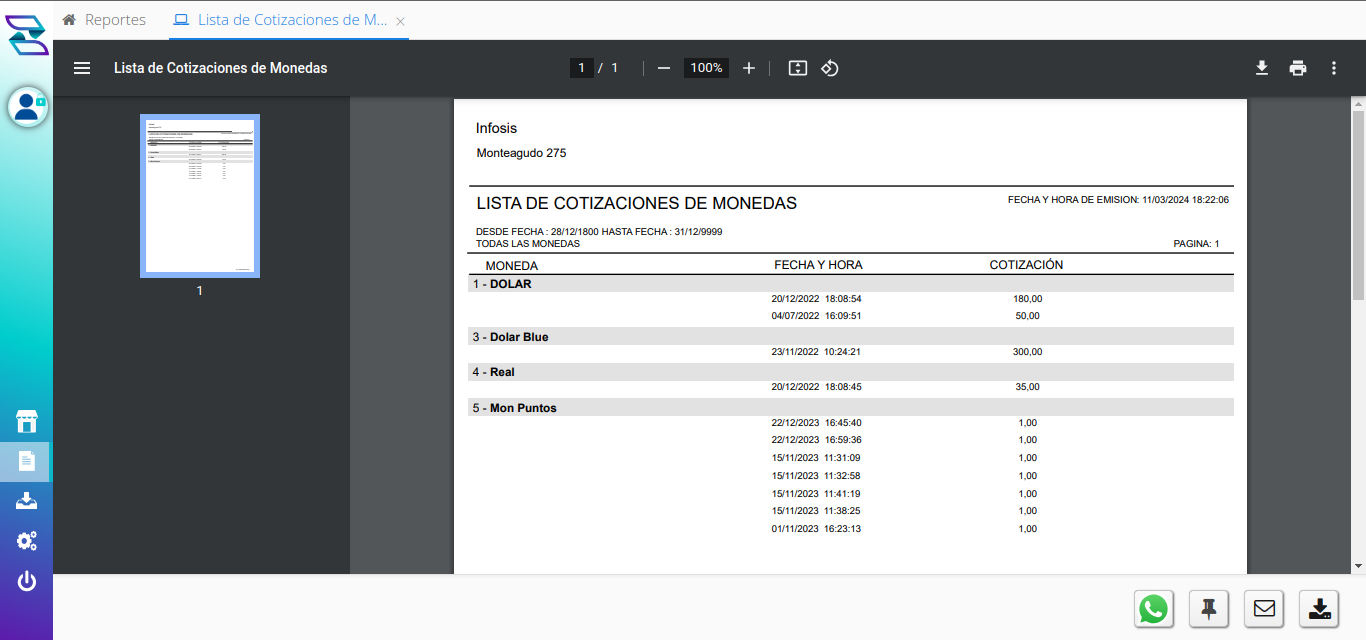
Task: Click the PDF vertical scrollbar
Action: click(x=1358, y=204)
